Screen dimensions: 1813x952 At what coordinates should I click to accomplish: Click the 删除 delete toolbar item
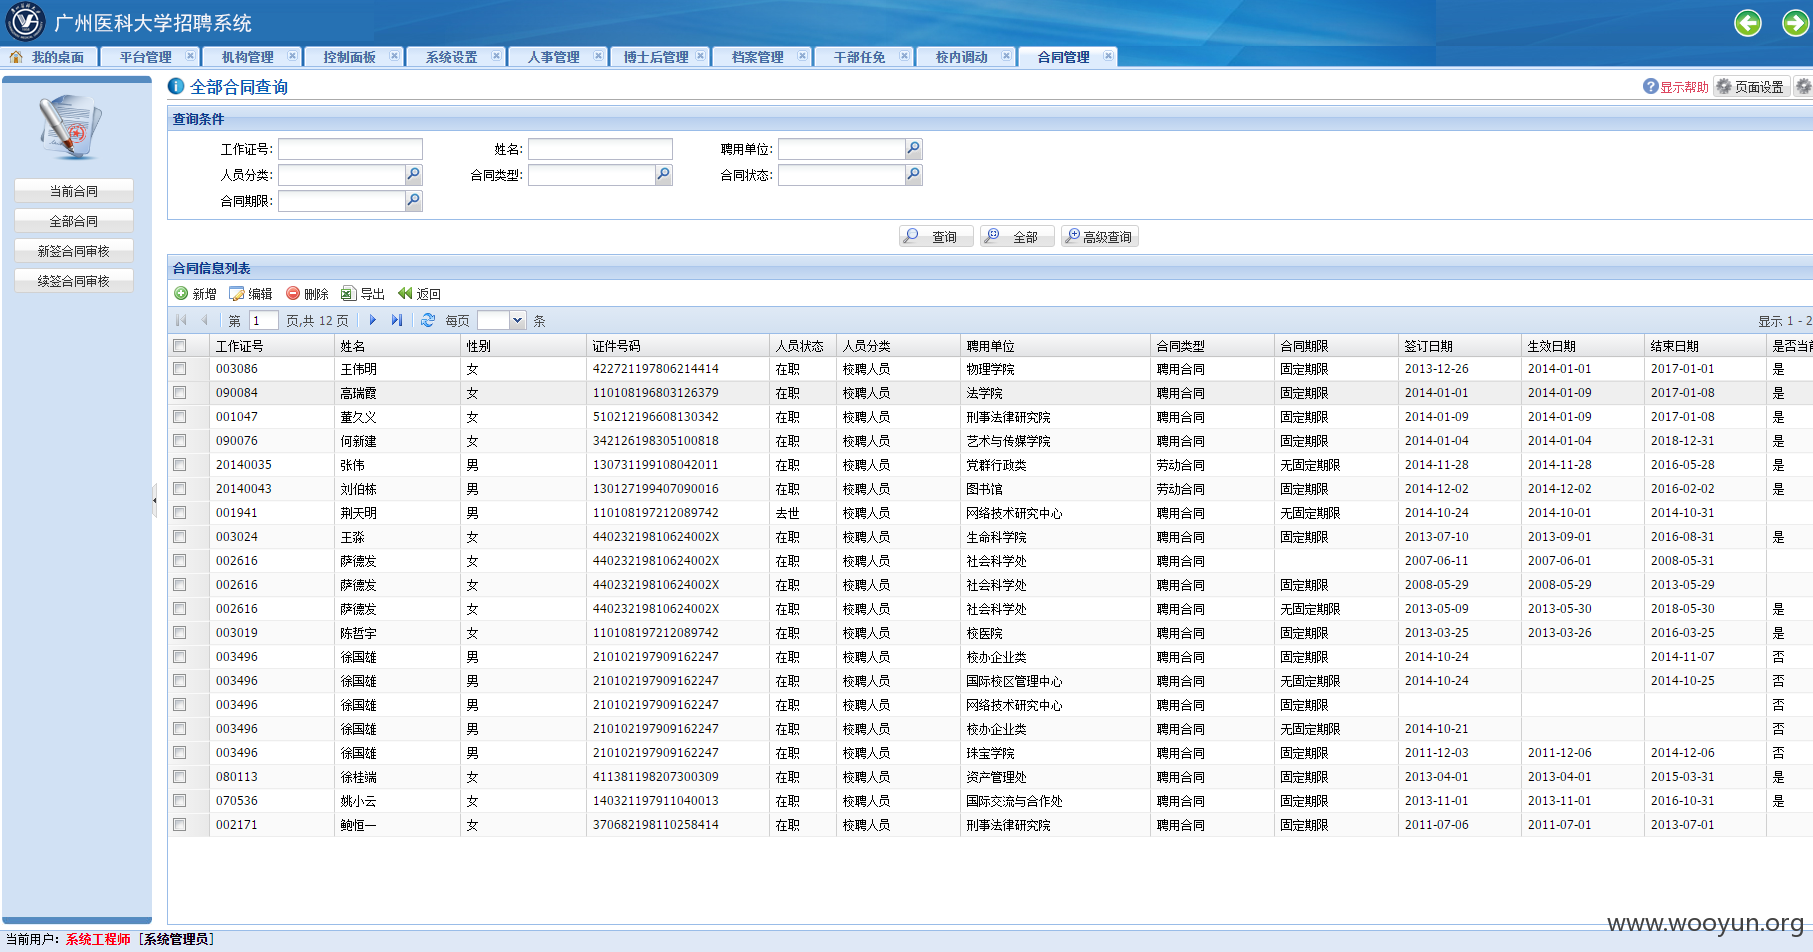(307, 294)
